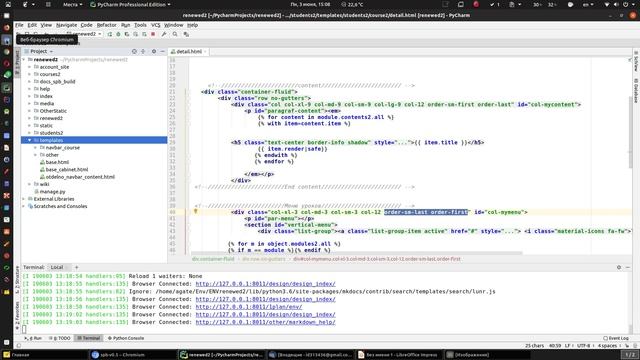This screenshot has height=360, width=640.
Task: Click the en keyboard layout indicator
Action: (588, 4)
